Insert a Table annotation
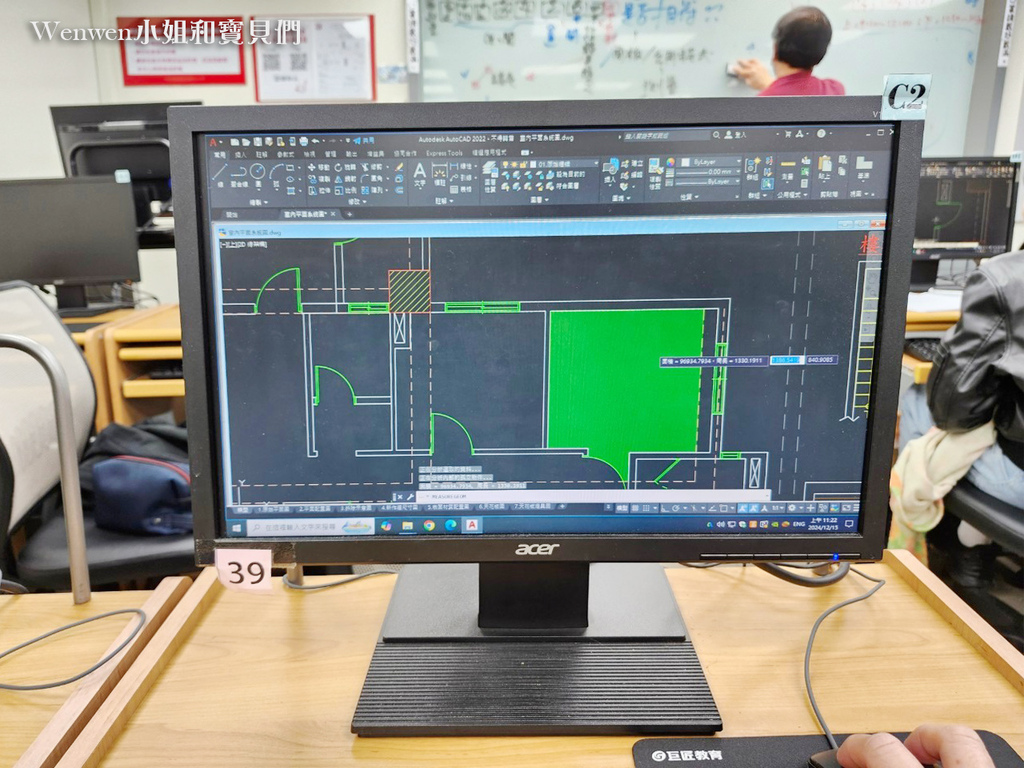Screen dimensions: 1024x768 coord(462,189)
